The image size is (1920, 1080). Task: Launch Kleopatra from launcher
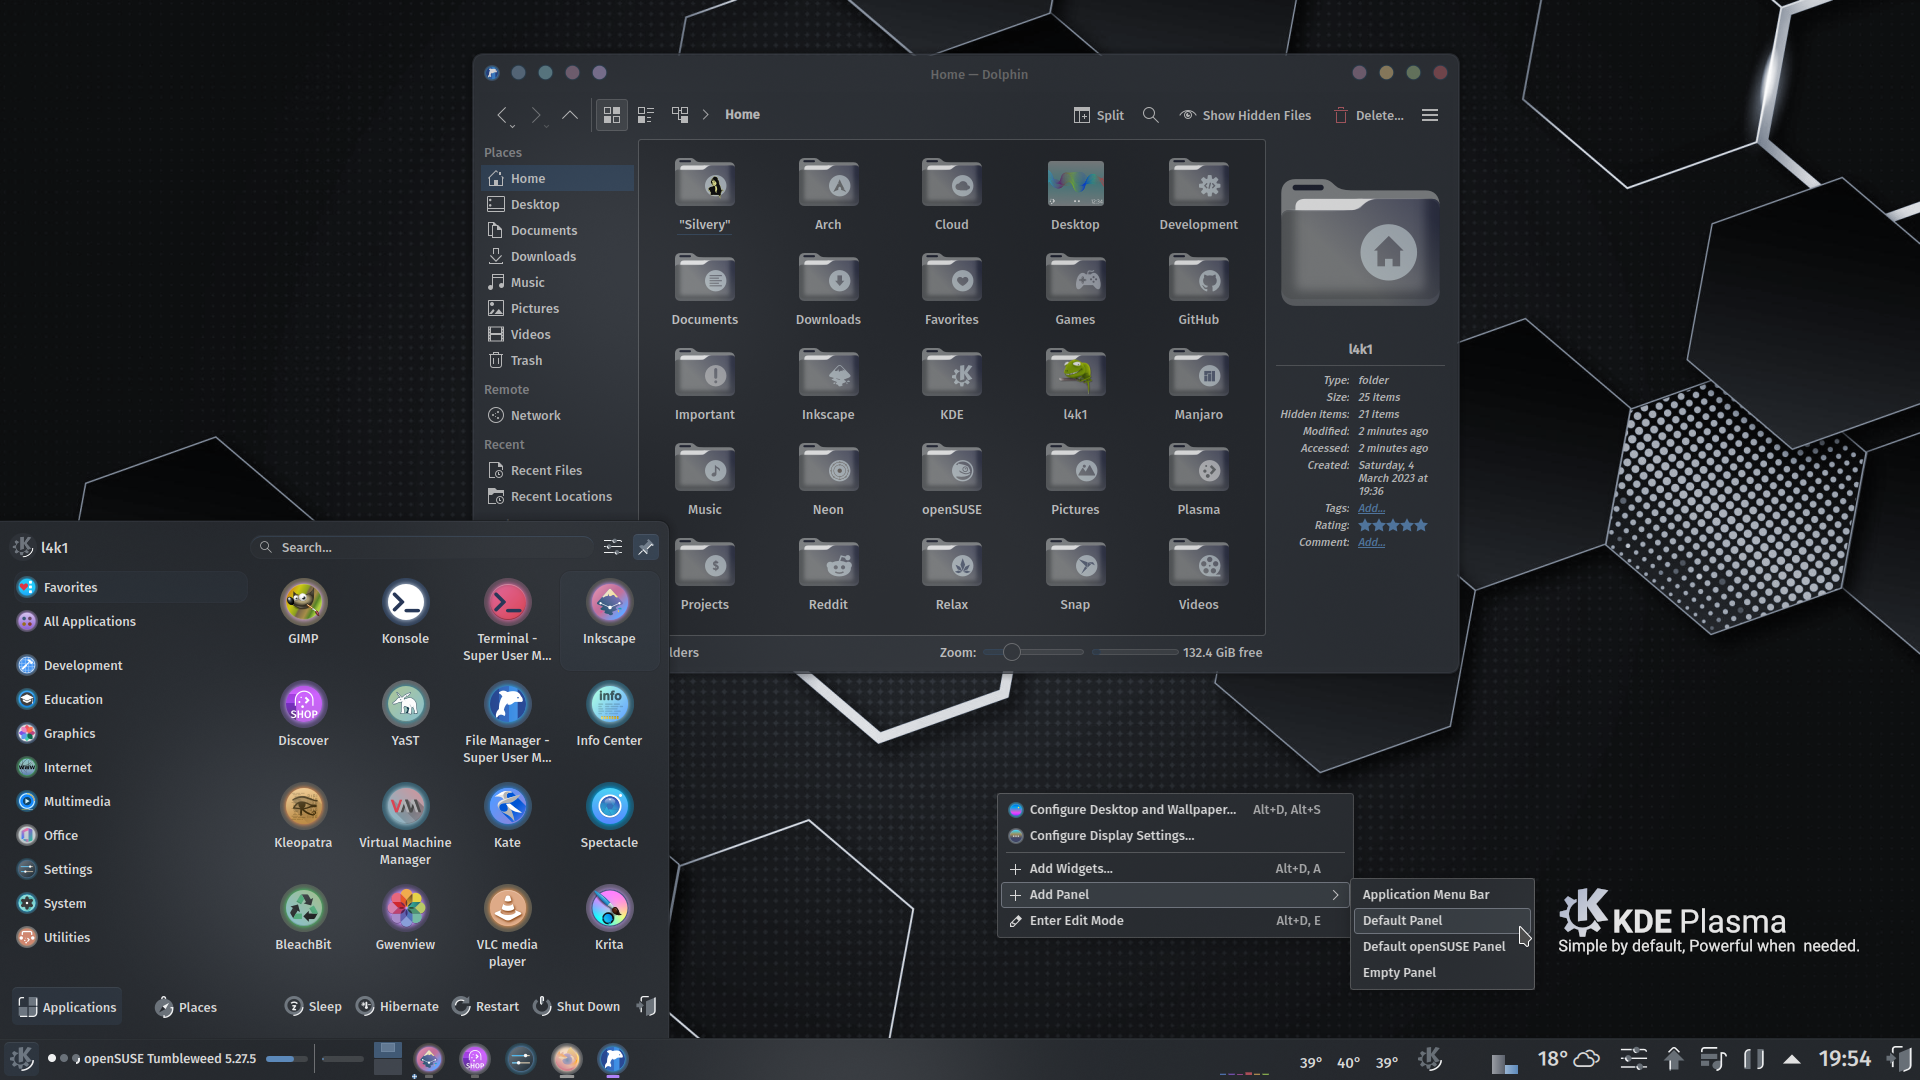pos(303,807)
